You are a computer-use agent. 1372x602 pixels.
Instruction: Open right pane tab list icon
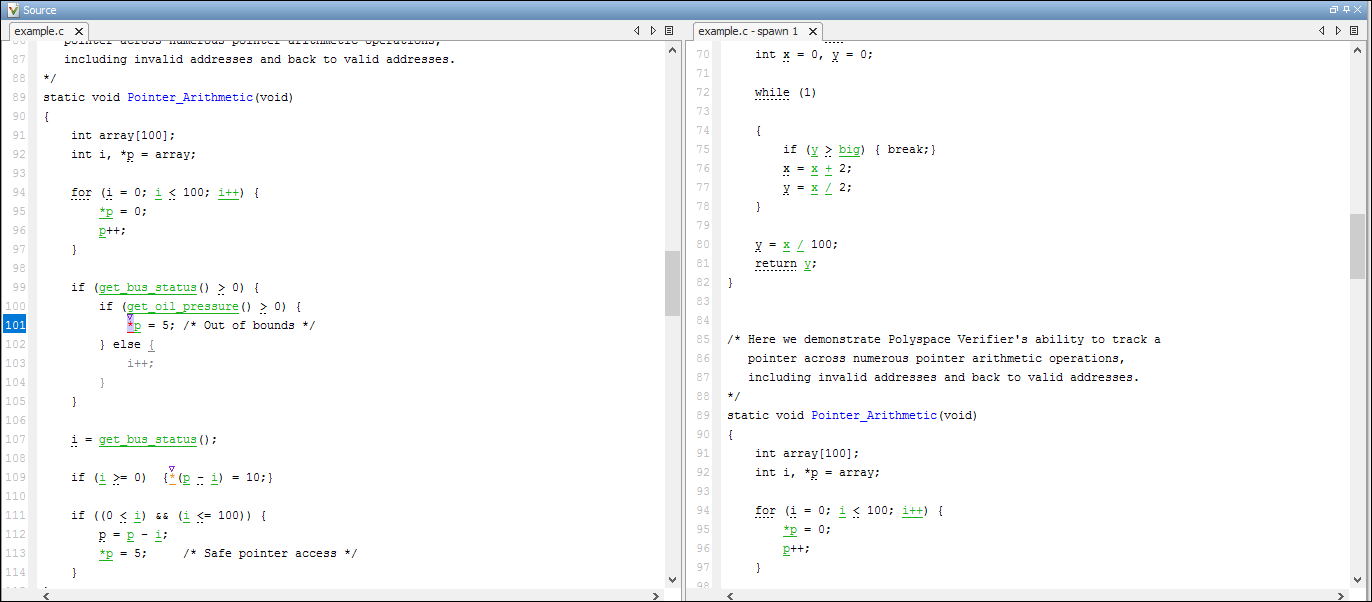1353,31
